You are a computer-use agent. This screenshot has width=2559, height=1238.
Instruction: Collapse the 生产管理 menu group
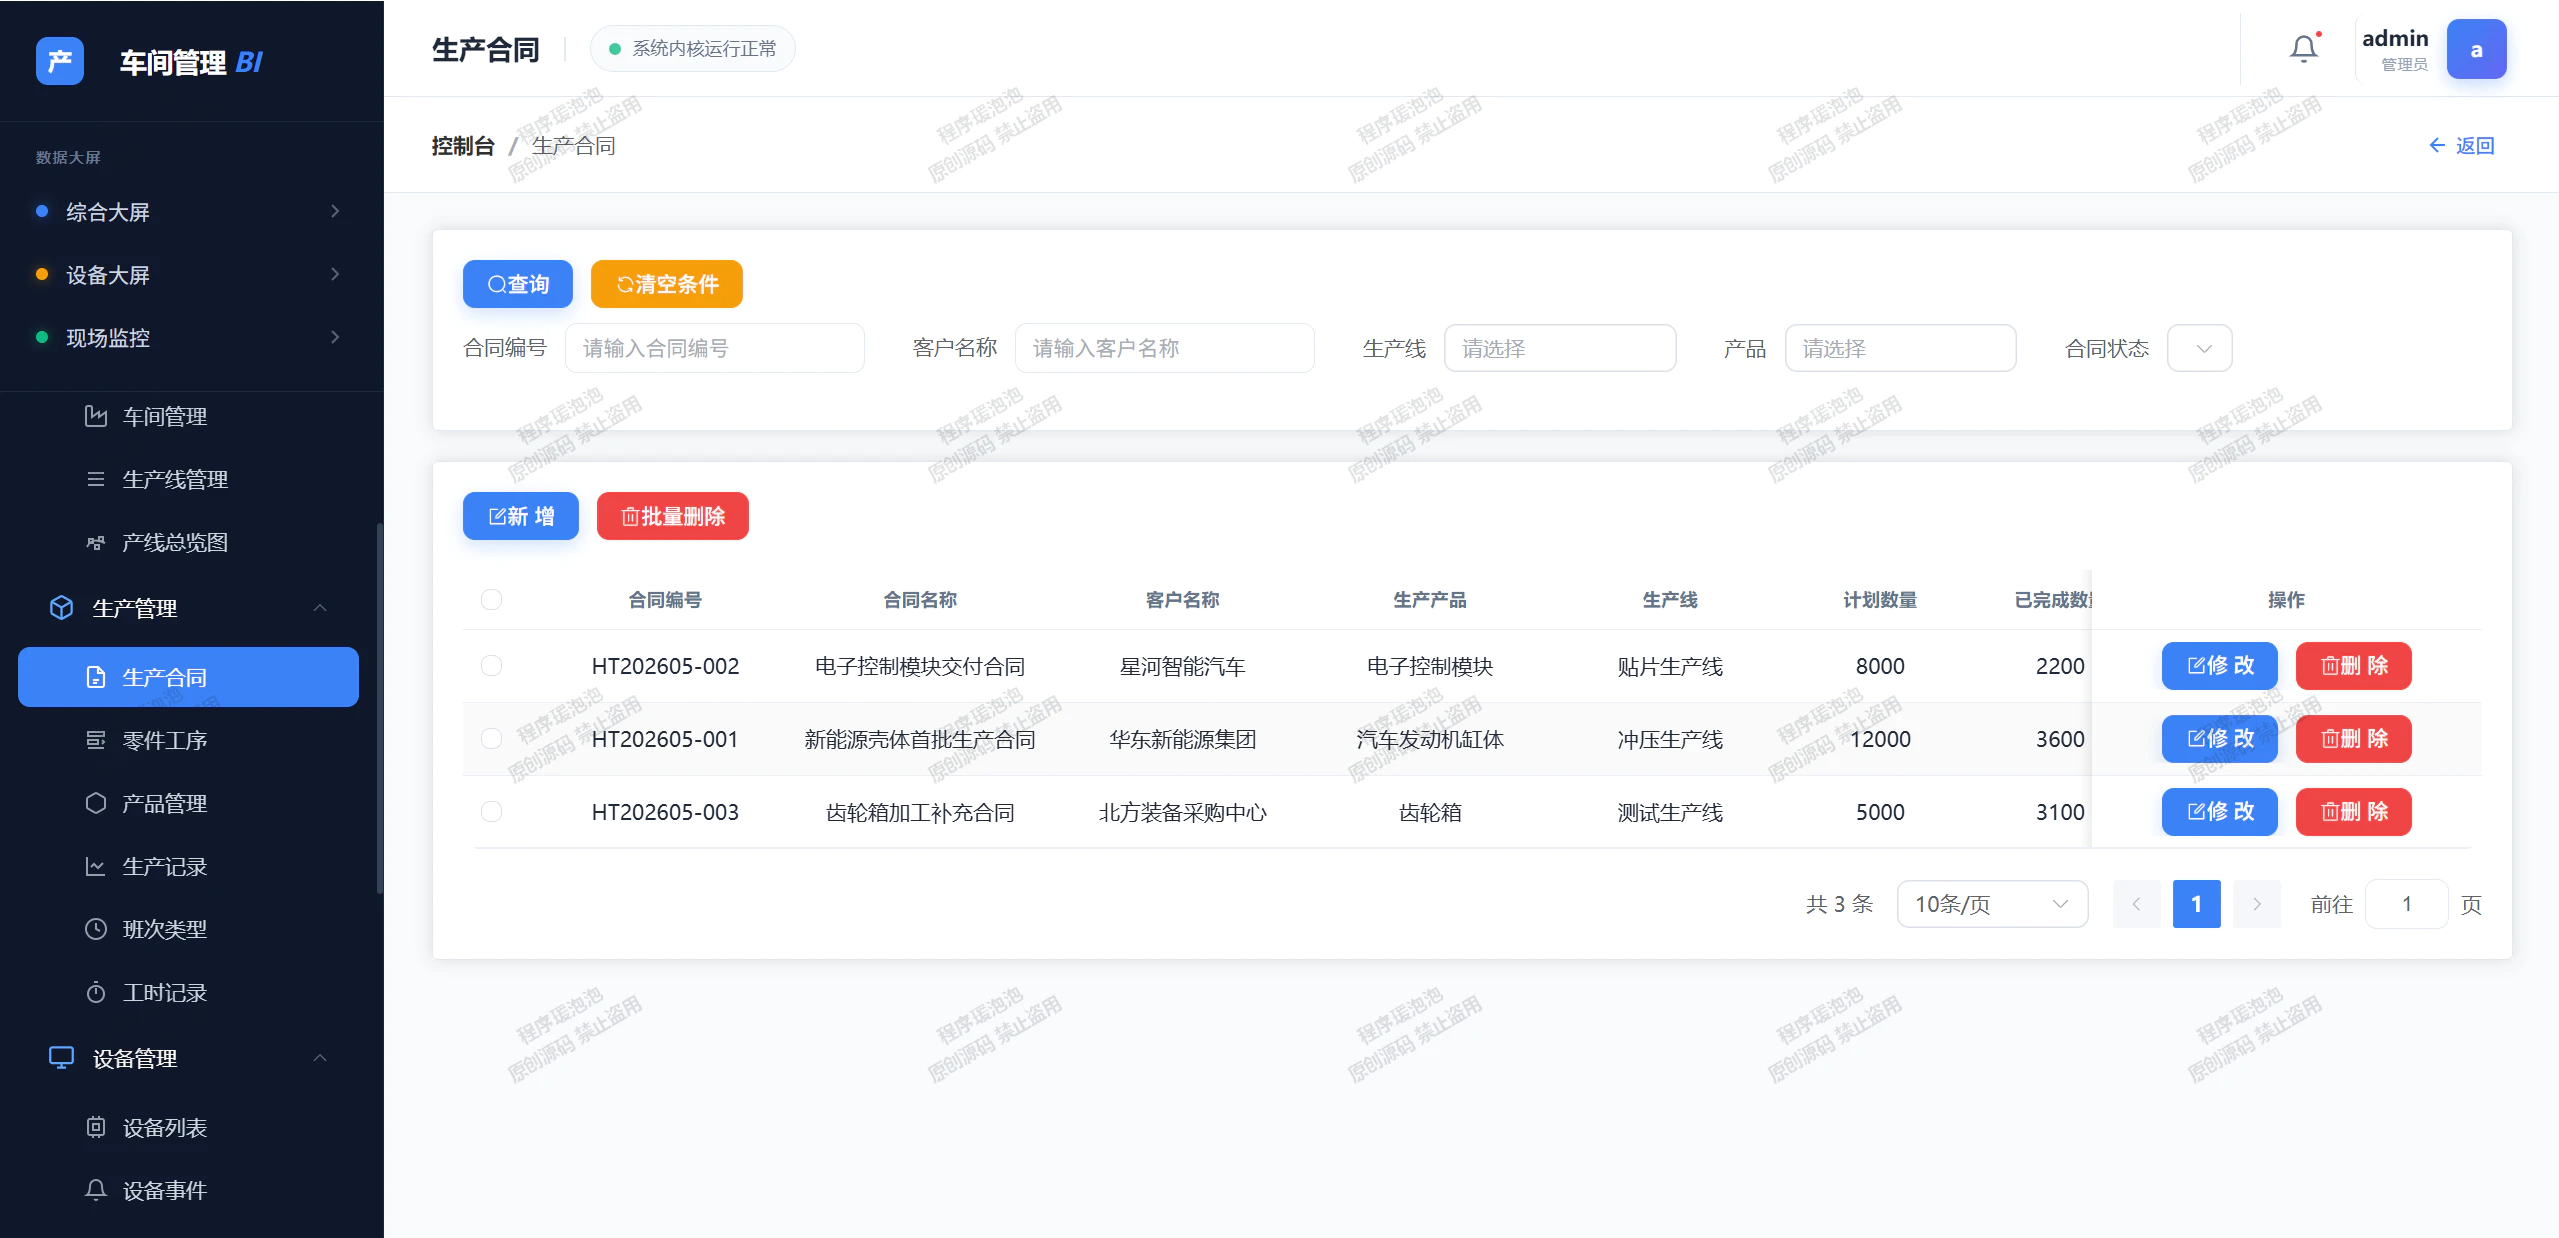tap(320, 608)
